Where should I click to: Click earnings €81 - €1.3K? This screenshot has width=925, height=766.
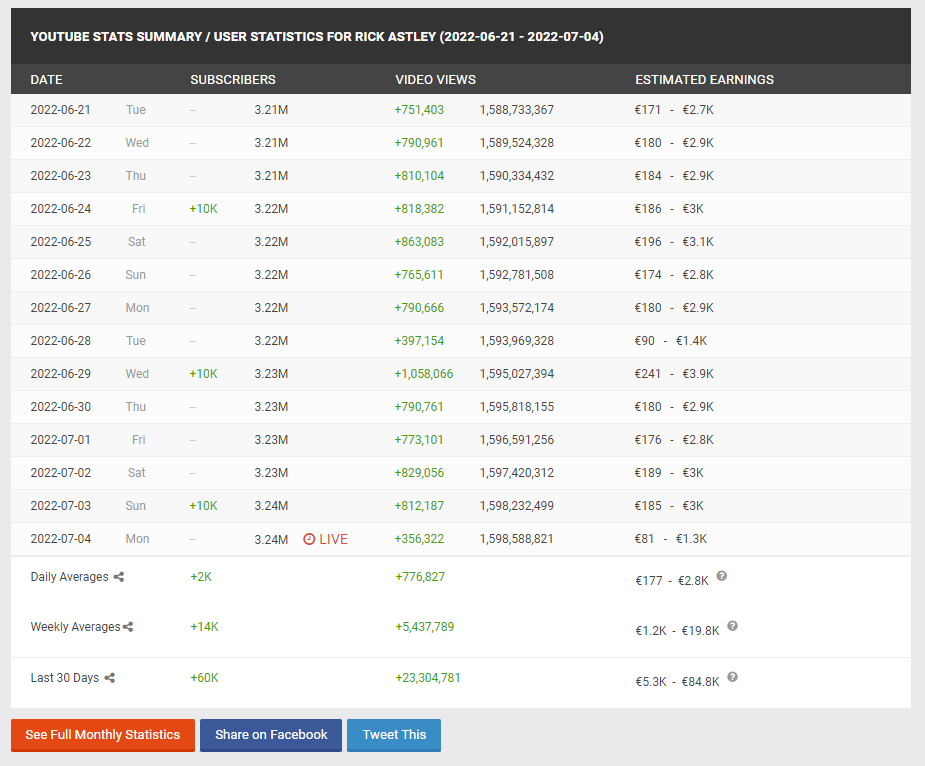(x=671, y=539)
